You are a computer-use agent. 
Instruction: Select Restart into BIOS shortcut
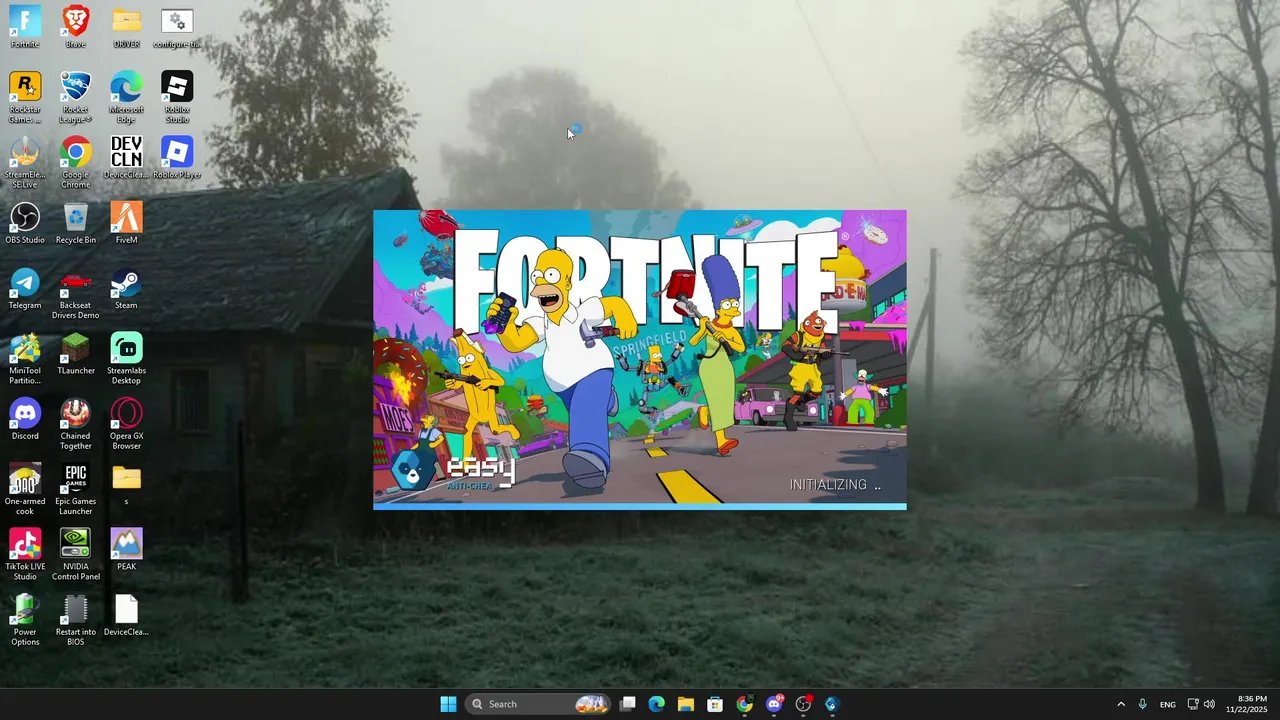coord(75,620)
